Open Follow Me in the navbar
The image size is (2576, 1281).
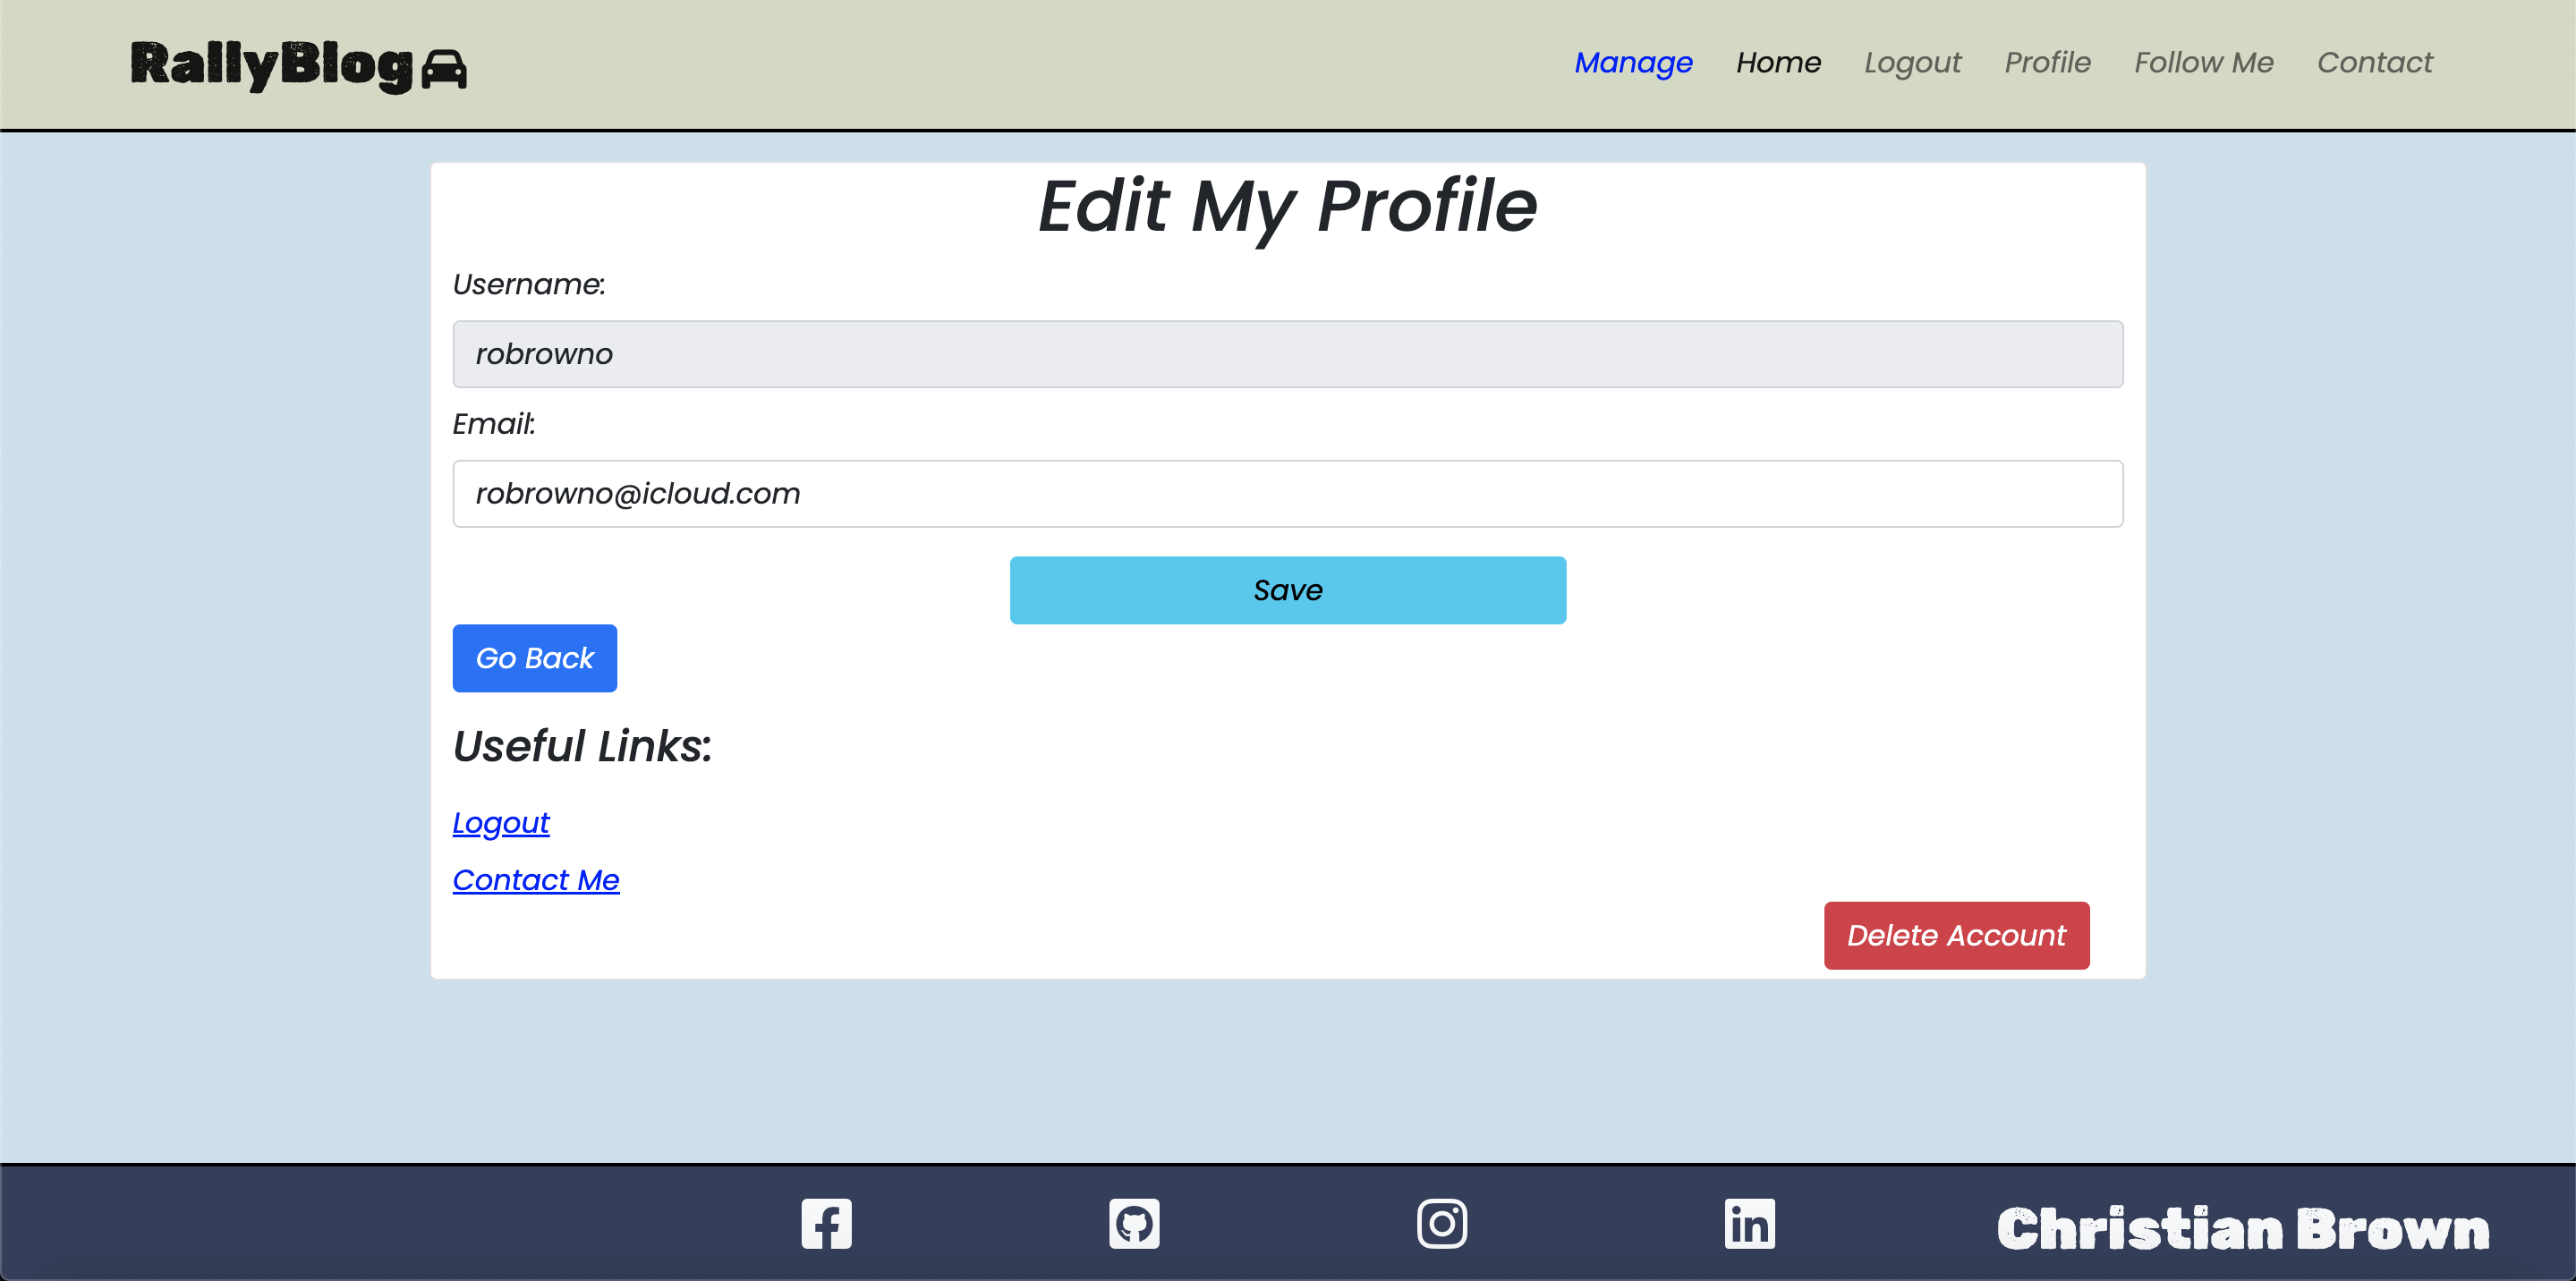2204,63
